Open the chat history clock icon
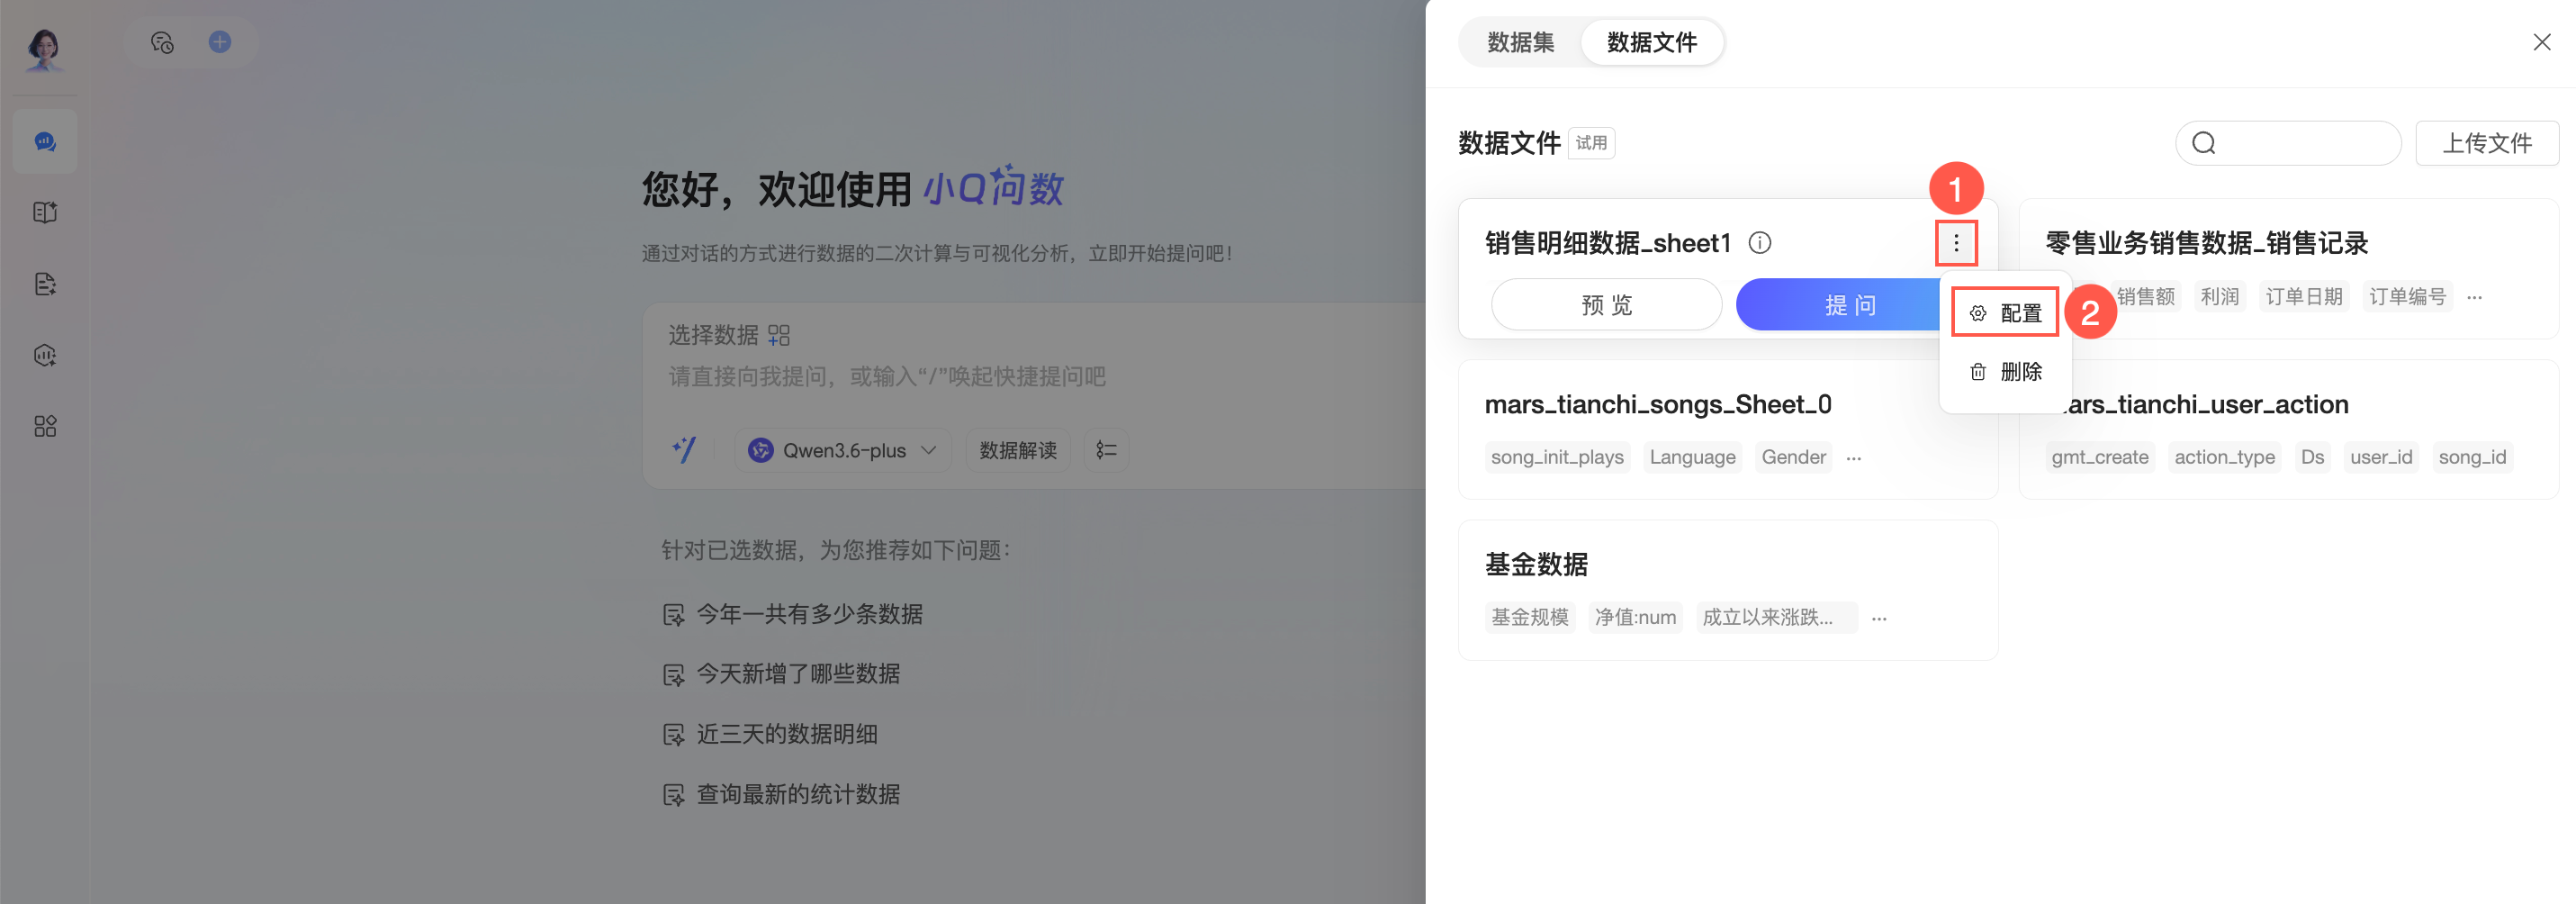The width and height of the screenshot is (2576, 904). pyautogui.click(x=162, y=42)
